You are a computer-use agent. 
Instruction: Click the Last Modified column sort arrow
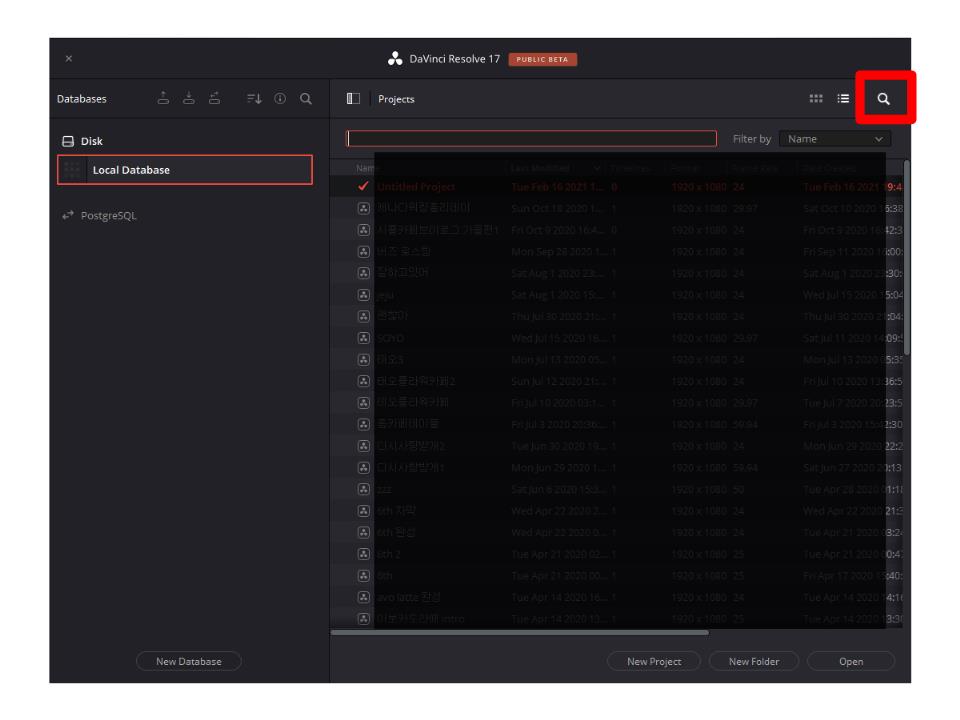(x=596, y=168)
